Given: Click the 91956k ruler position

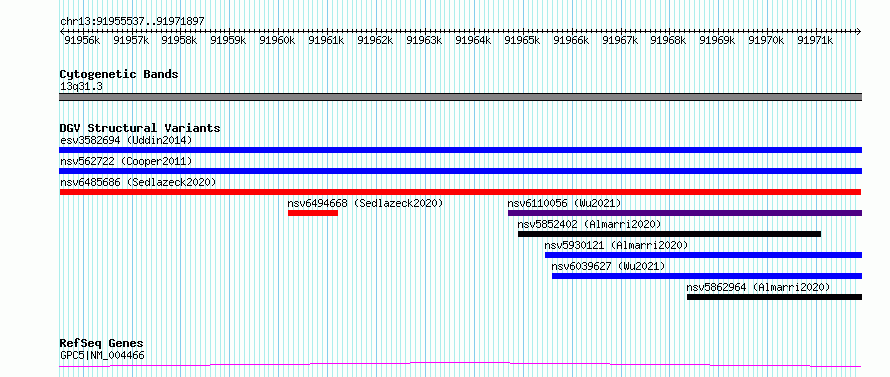Looking at the screenshot, I should [x=82, y=40].
